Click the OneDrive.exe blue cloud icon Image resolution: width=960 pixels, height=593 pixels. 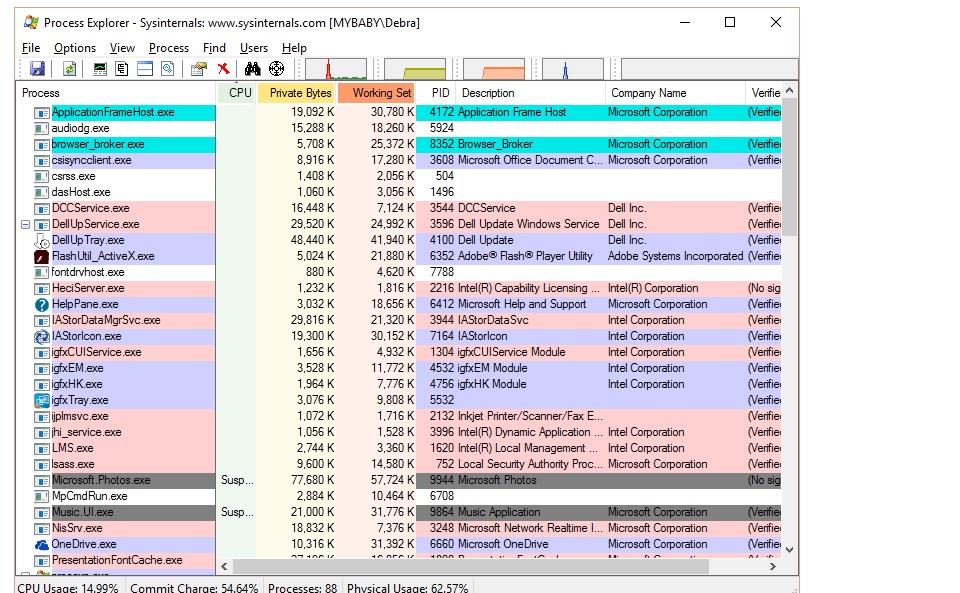coord(42,544)
